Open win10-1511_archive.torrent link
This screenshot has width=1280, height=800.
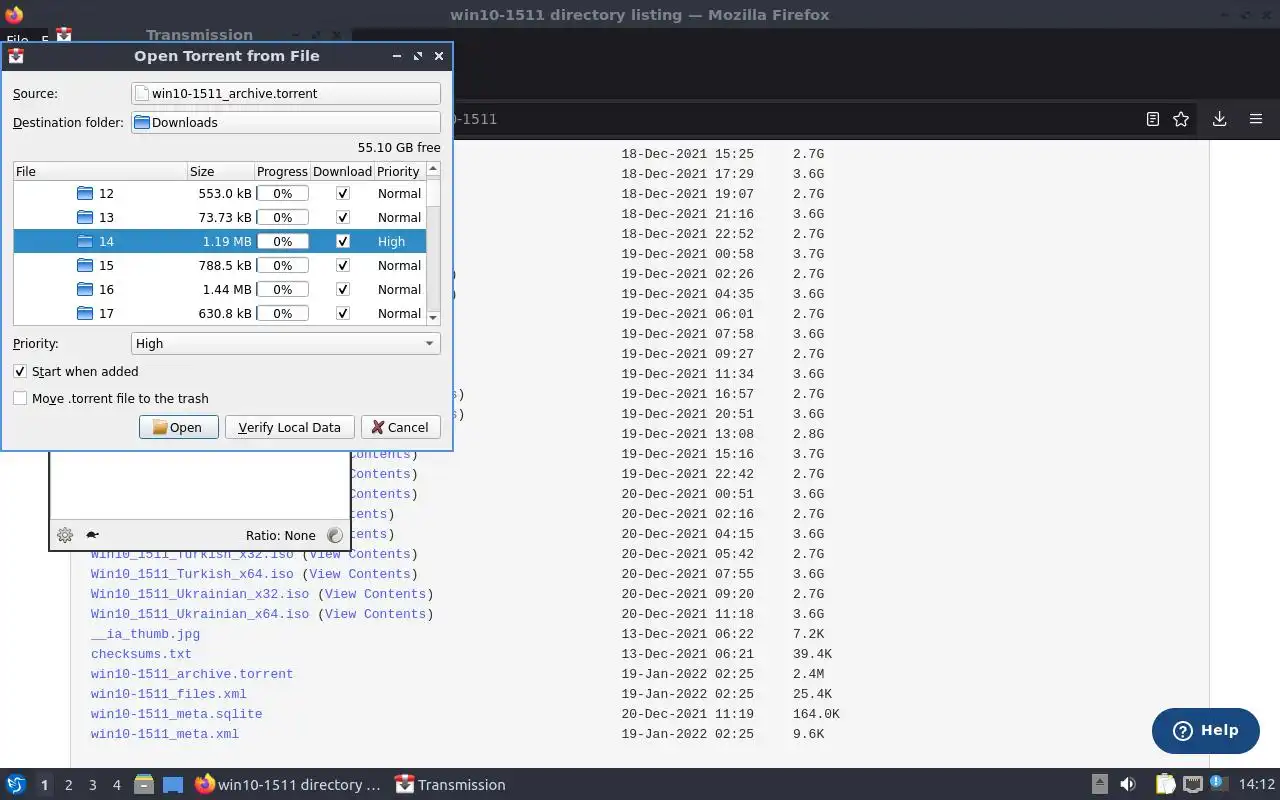[x=192, y=674]
